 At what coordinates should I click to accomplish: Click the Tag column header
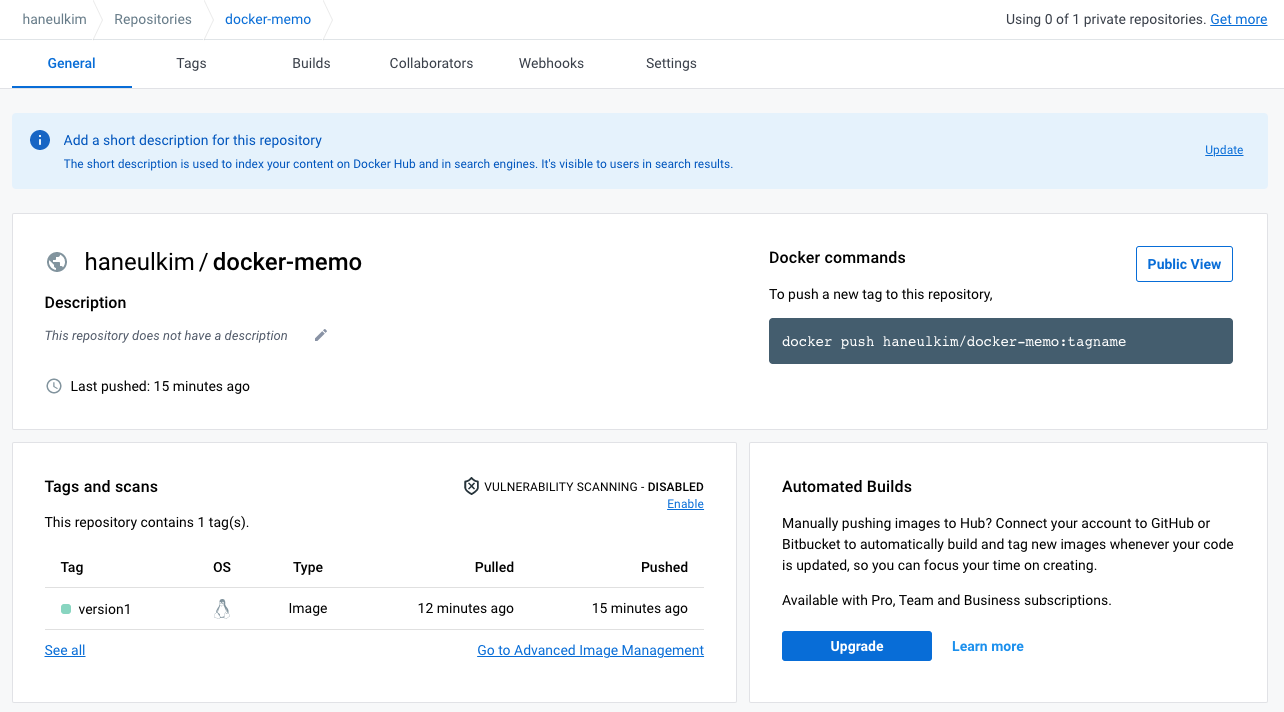point(72,567)
